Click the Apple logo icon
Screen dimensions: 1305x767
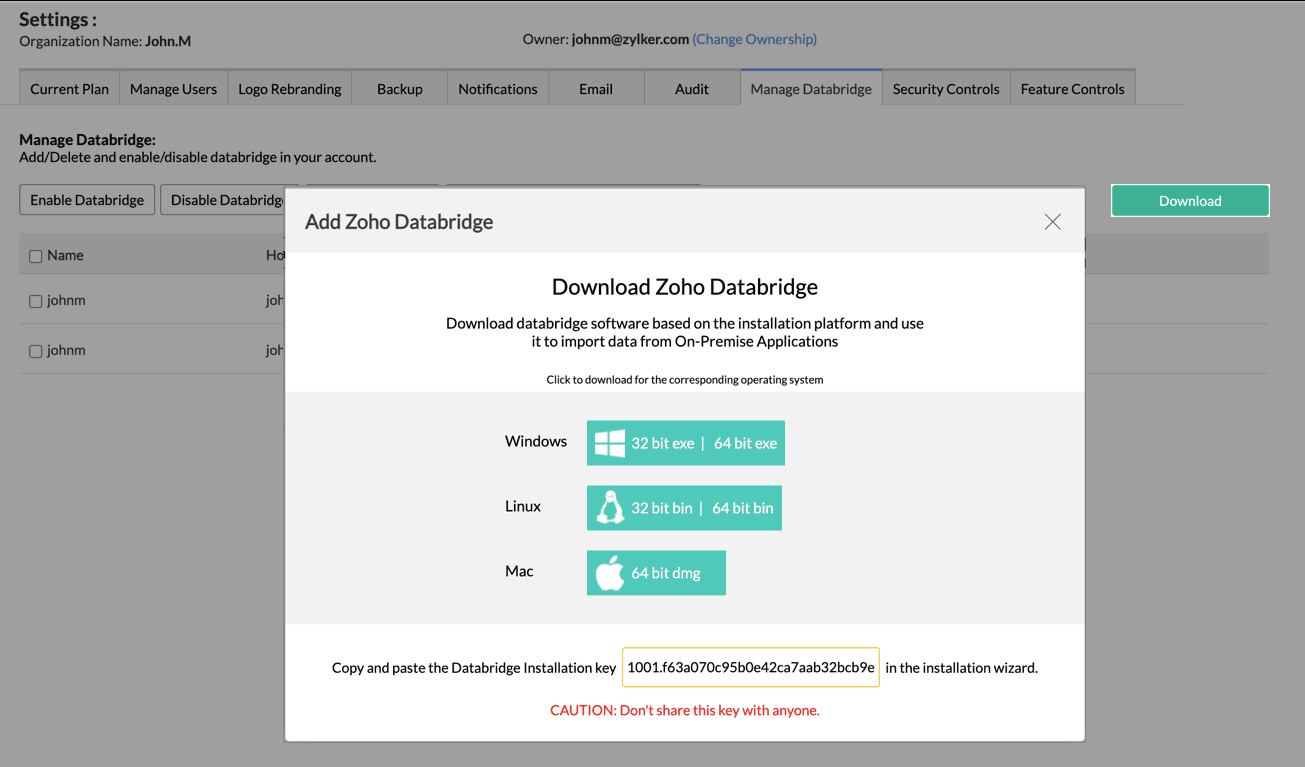(609, 573)
